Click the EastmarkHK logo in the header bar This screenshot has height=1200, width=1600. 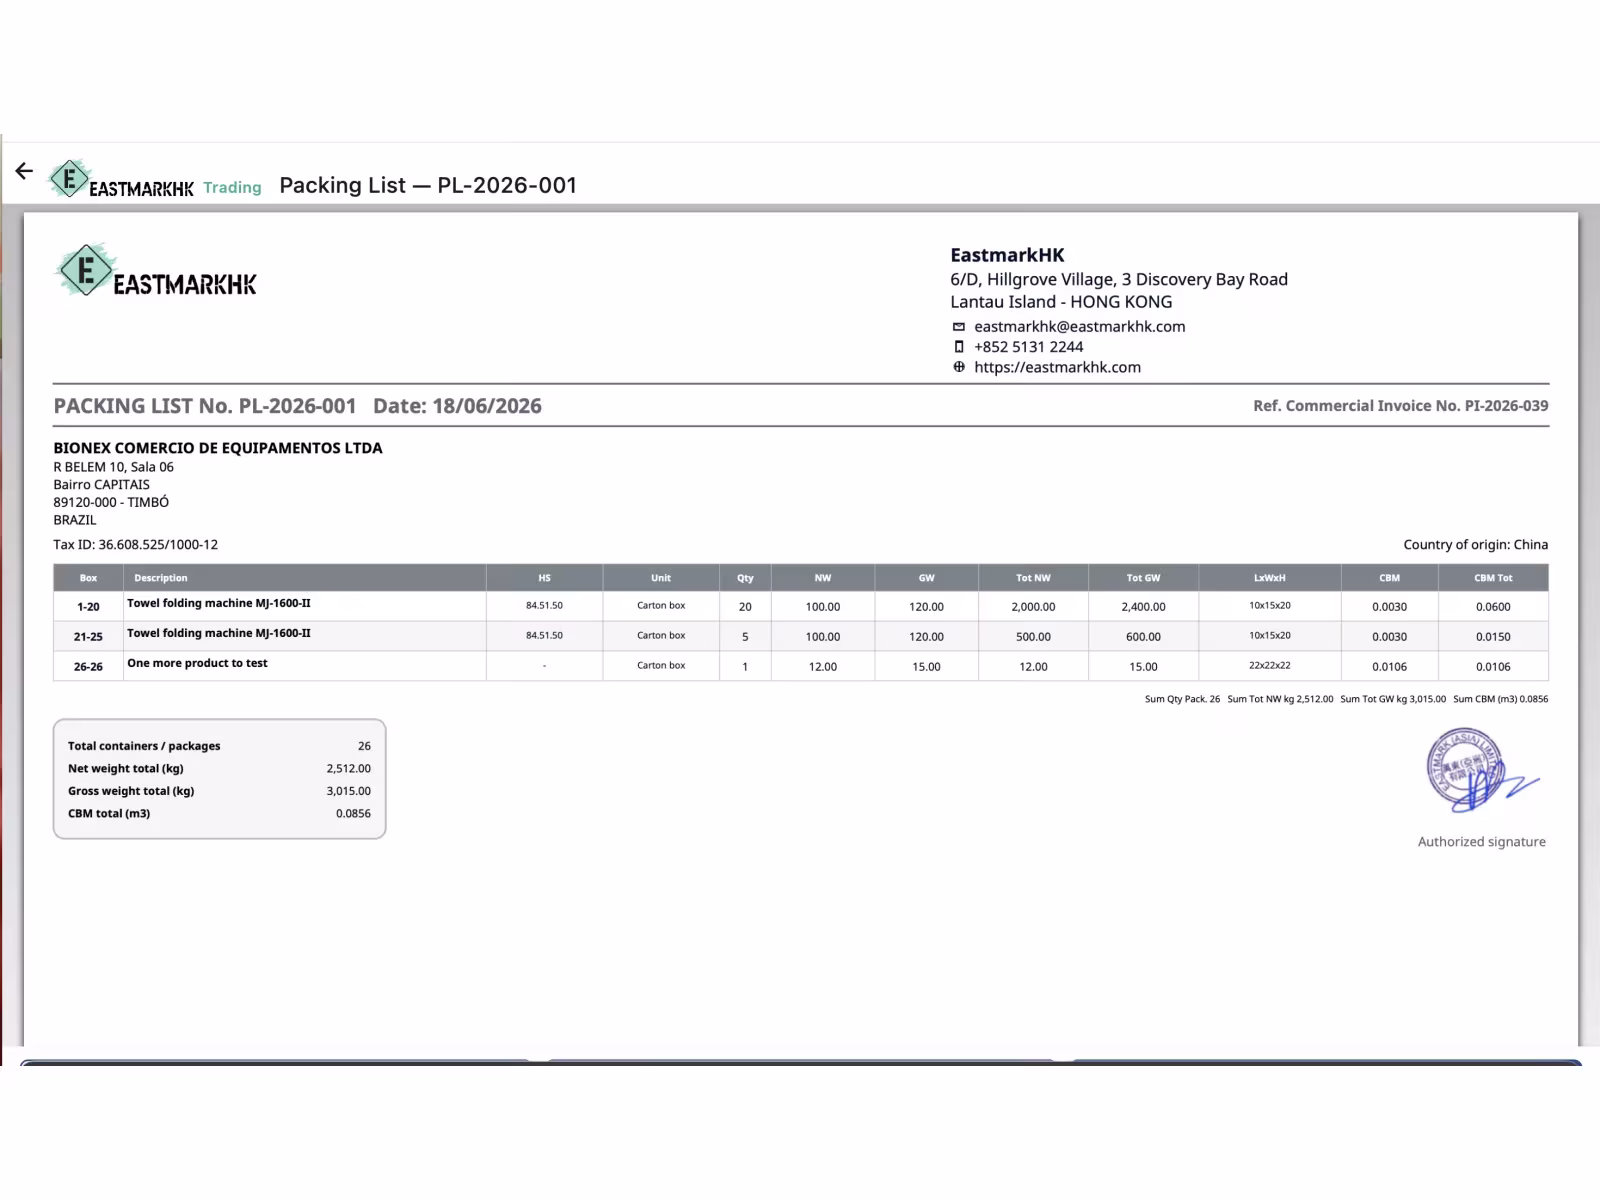point(121,180)
